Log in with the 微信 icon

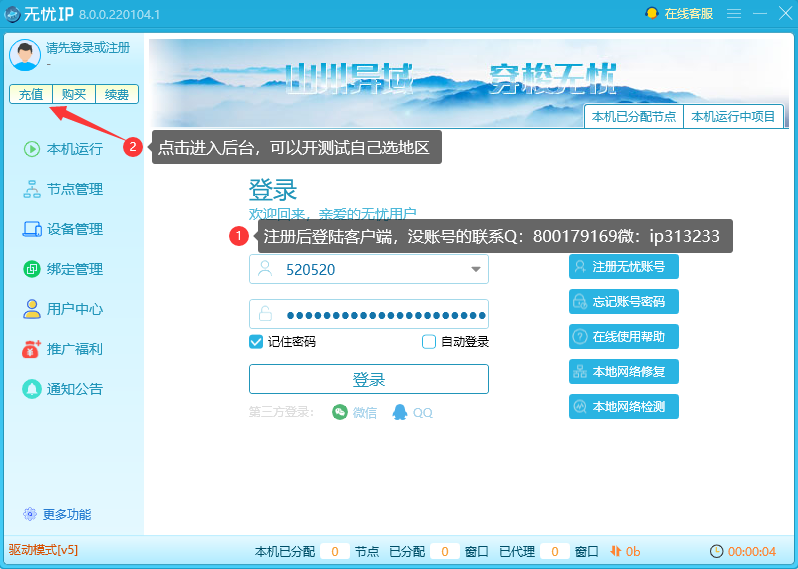tap(340, 412)
